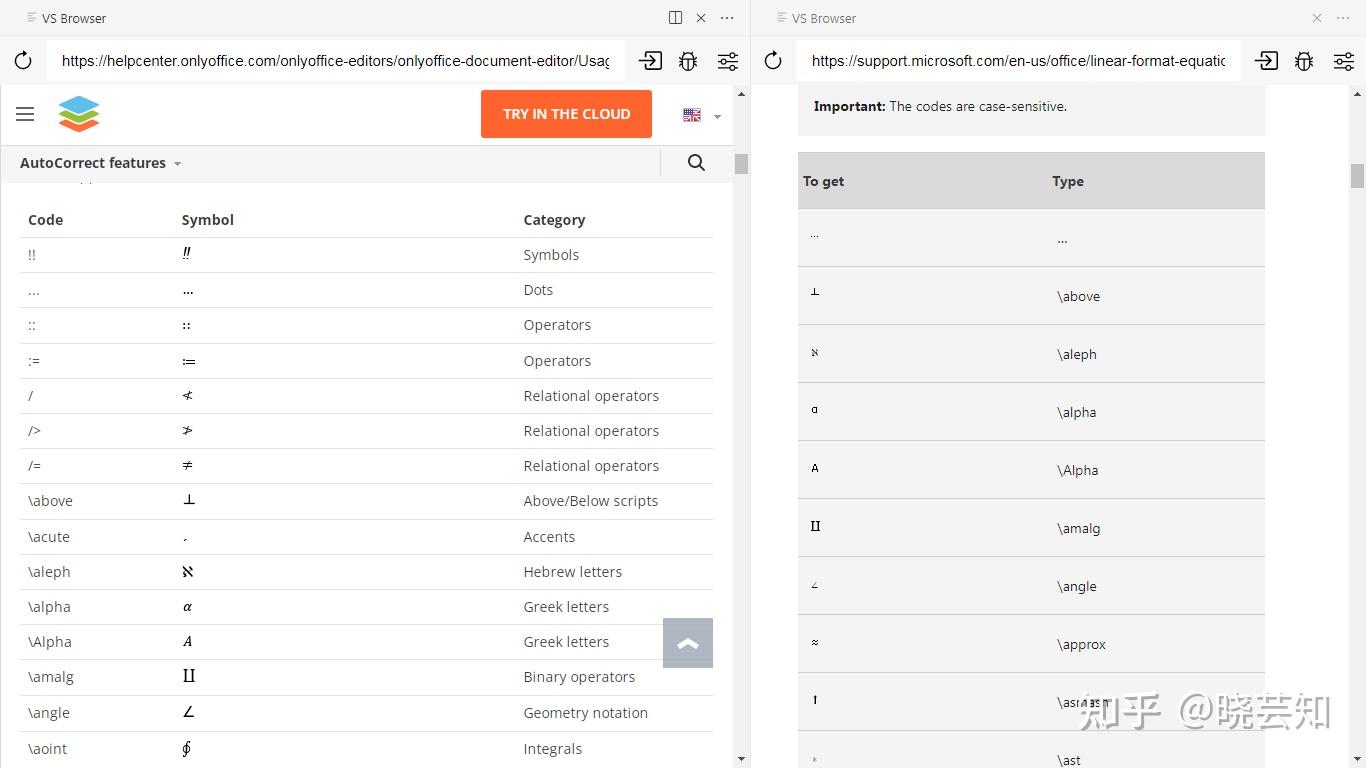Viewport: 1366px width, 768px height.
Task: Click Operators category in the := row
Action: (x=557, y=361)
